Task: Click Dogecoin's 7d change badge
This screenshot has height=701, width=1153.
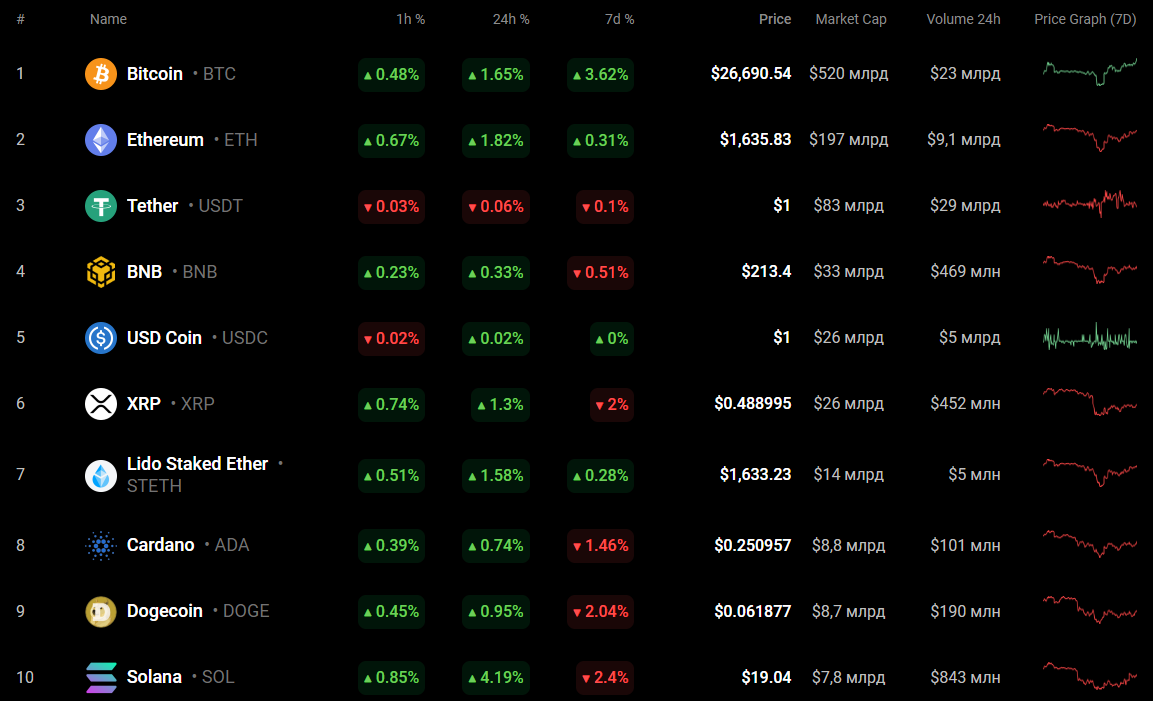Action: (x=600, y=611)
